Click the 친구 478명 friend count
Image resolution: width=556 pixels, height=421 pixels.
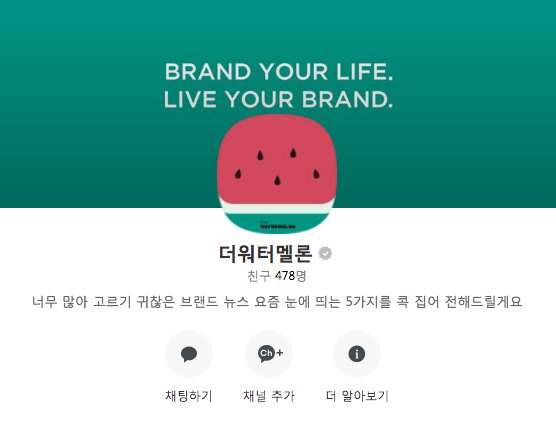tap(277, 276)
